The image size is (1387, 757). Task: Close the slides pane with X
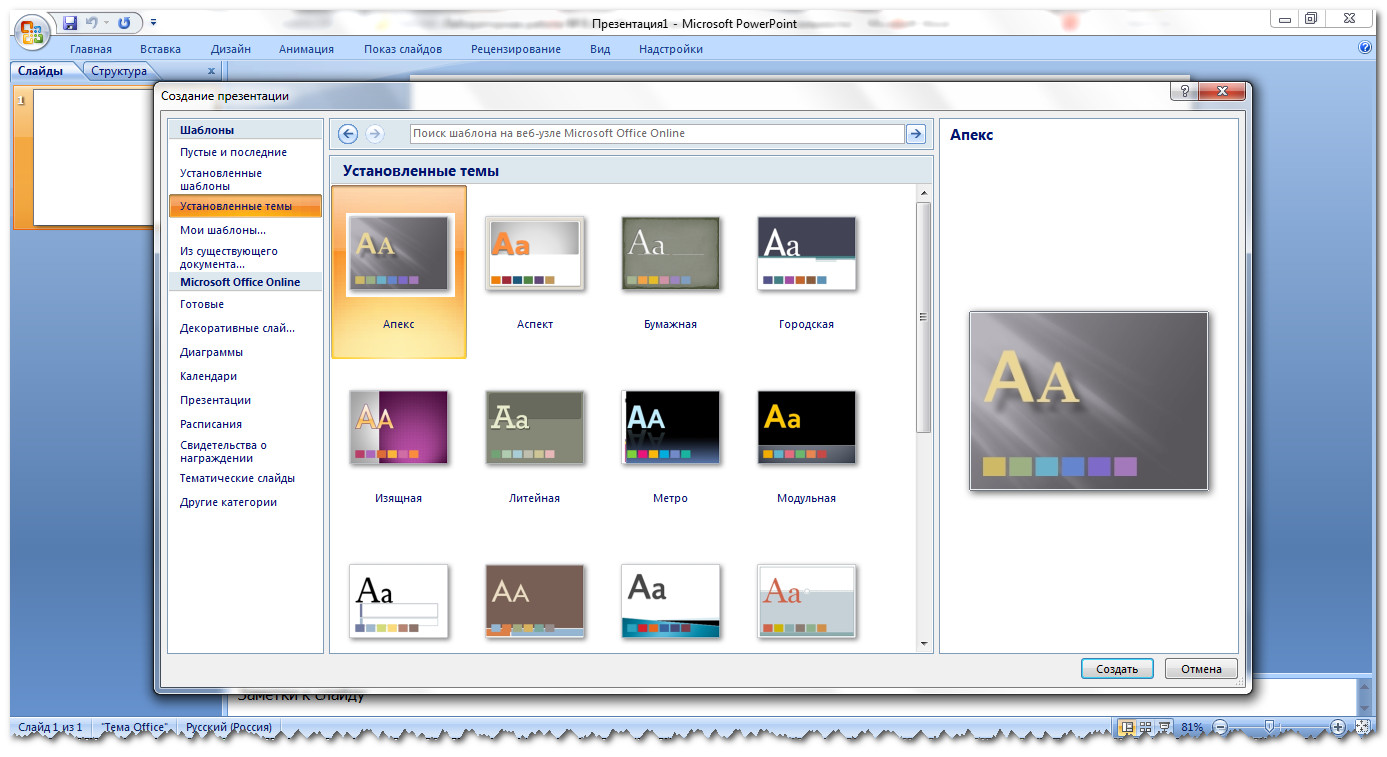click(x=211, y=71)
